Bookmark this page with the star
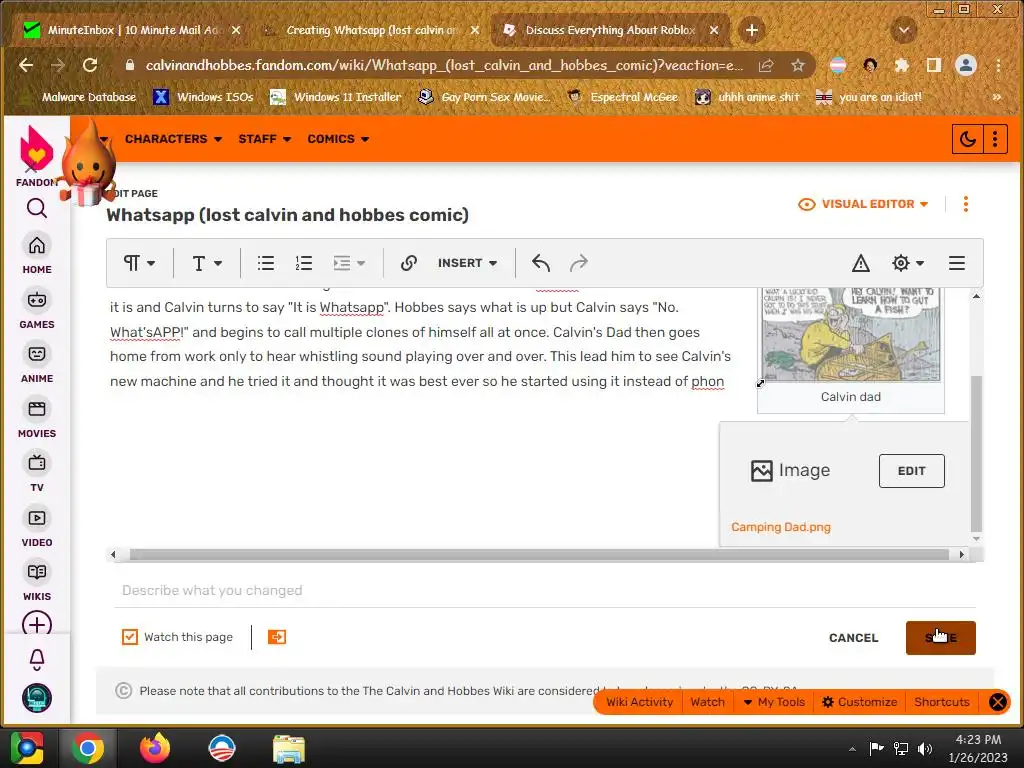This screenshot has height=768, width=1024. coord(797,65)
